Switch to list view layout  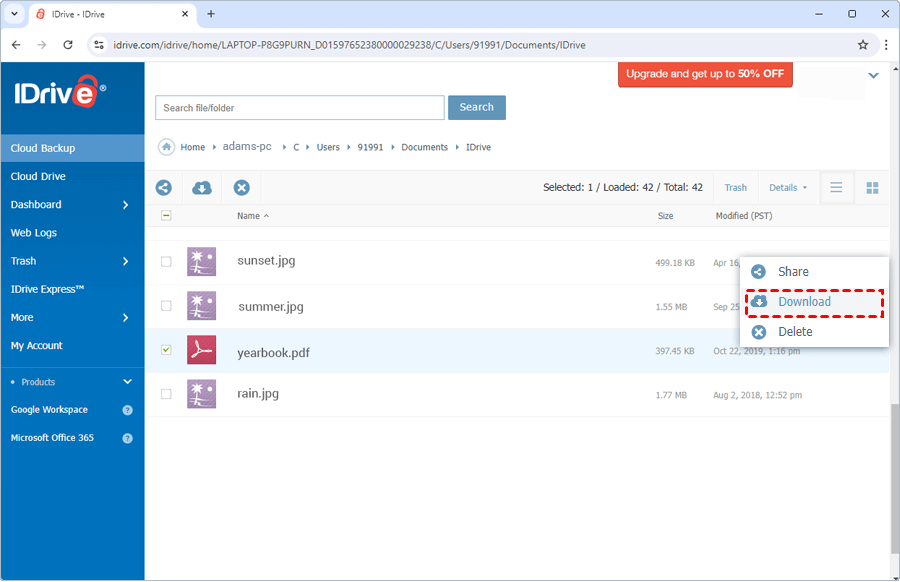836,187
